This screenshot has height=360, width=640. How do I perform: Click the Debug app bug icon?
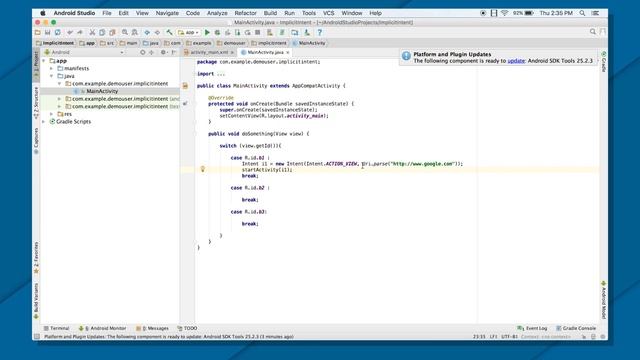click(218, 32)
